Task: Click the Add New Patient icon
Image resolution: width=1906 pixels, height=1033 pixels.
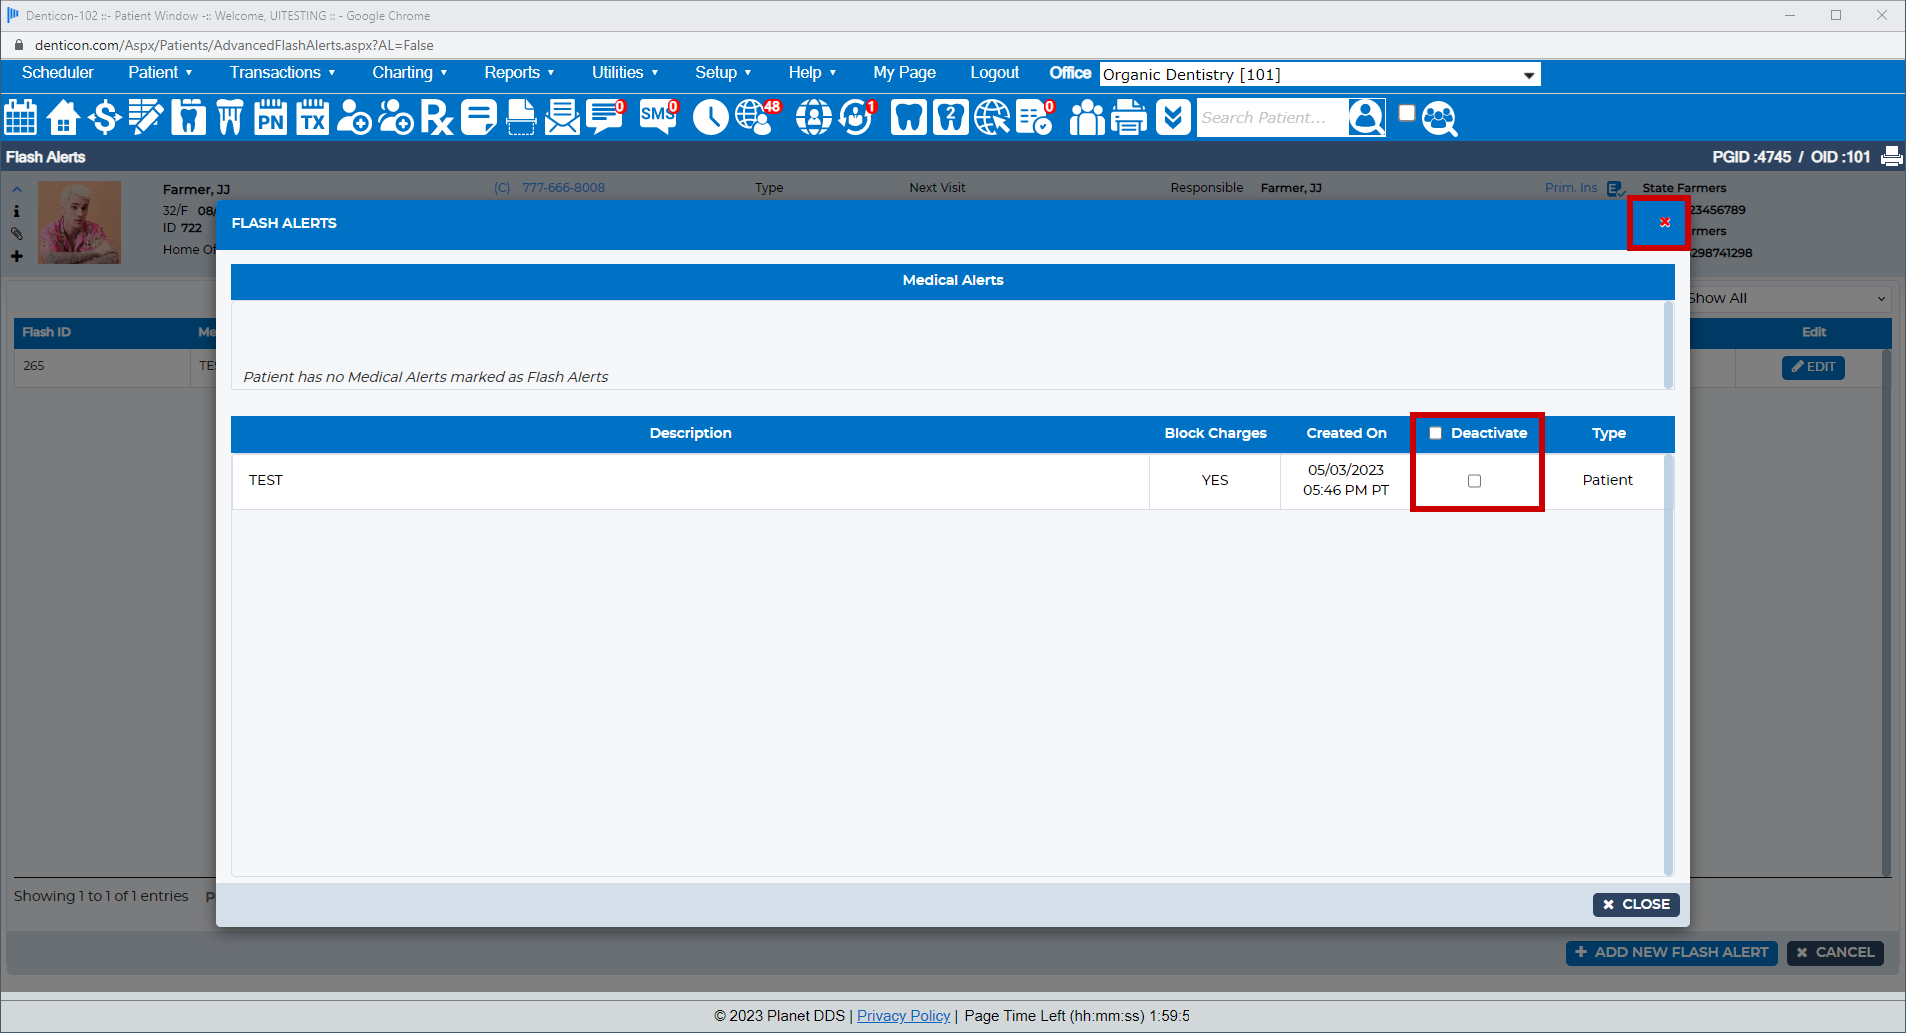Action: pos(353,117)
